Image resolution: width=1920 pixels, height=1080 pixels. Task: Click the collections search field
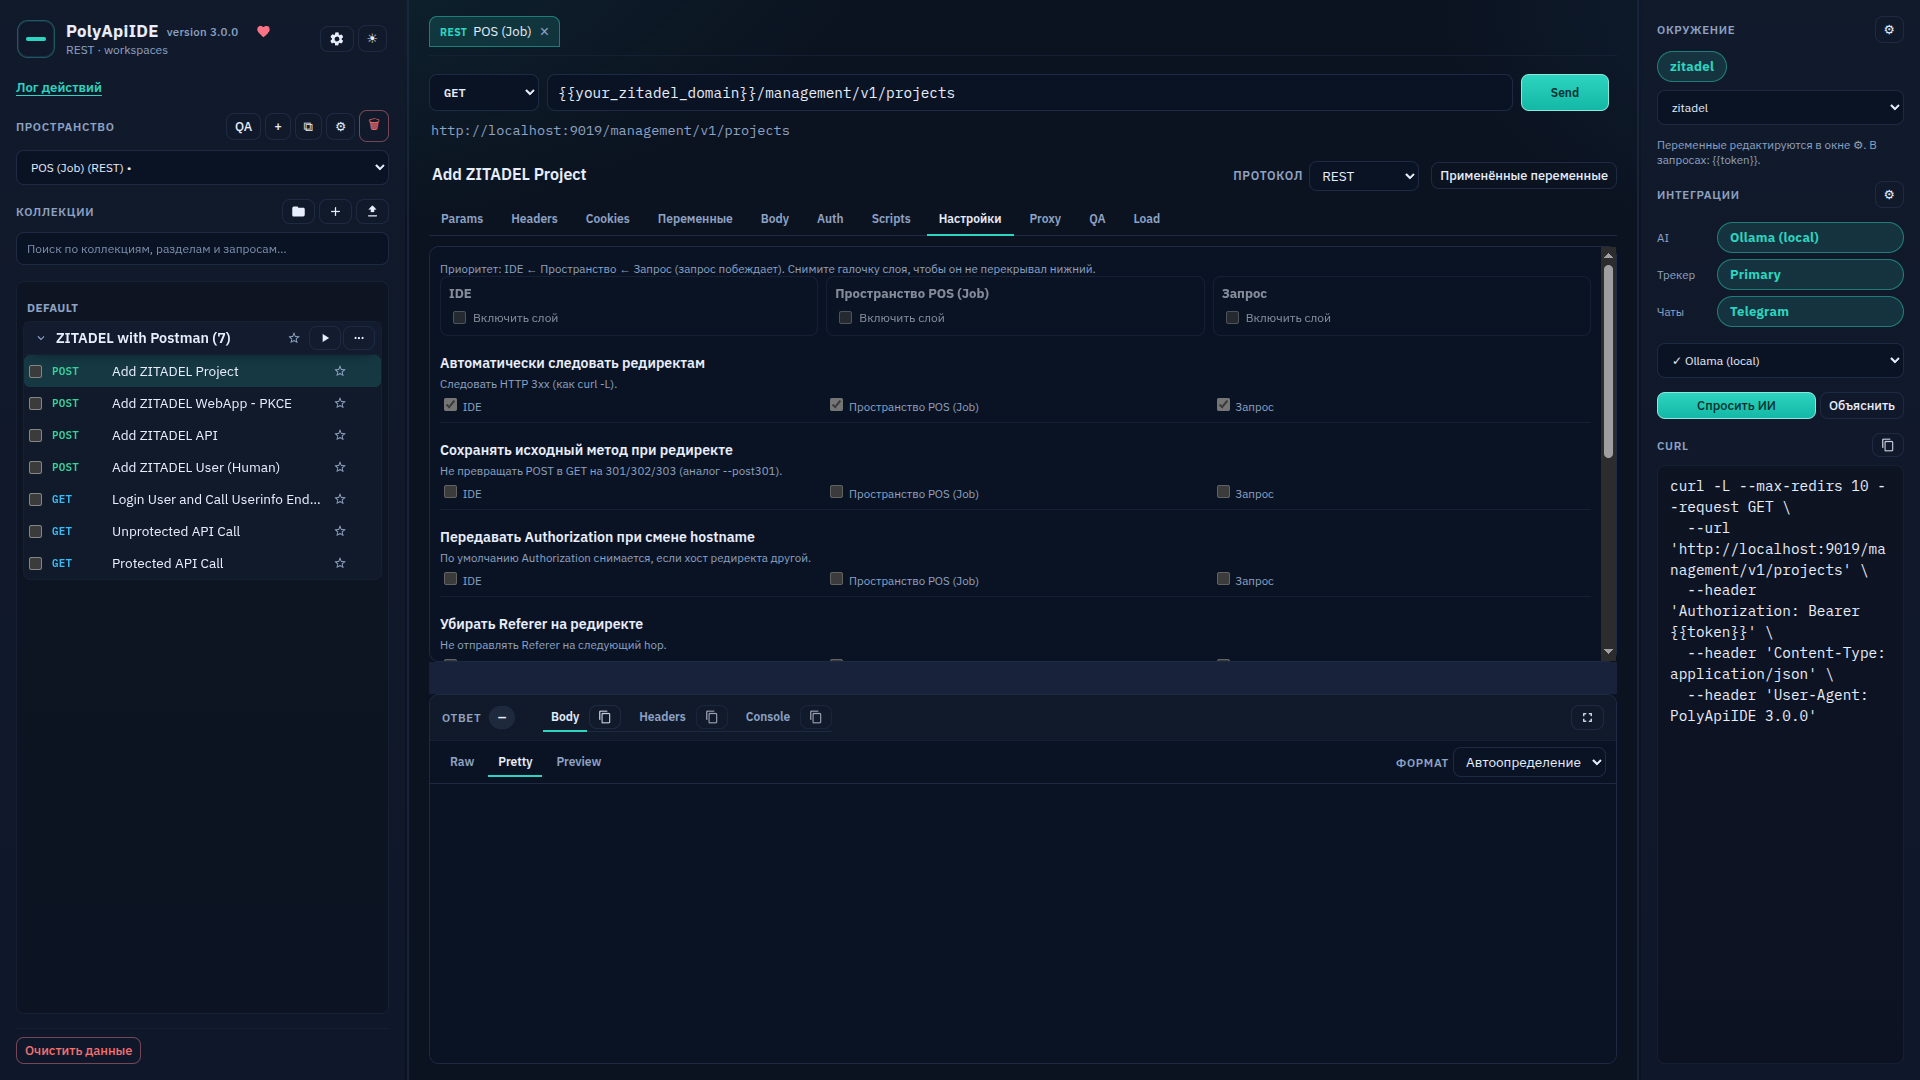point(202,249)
